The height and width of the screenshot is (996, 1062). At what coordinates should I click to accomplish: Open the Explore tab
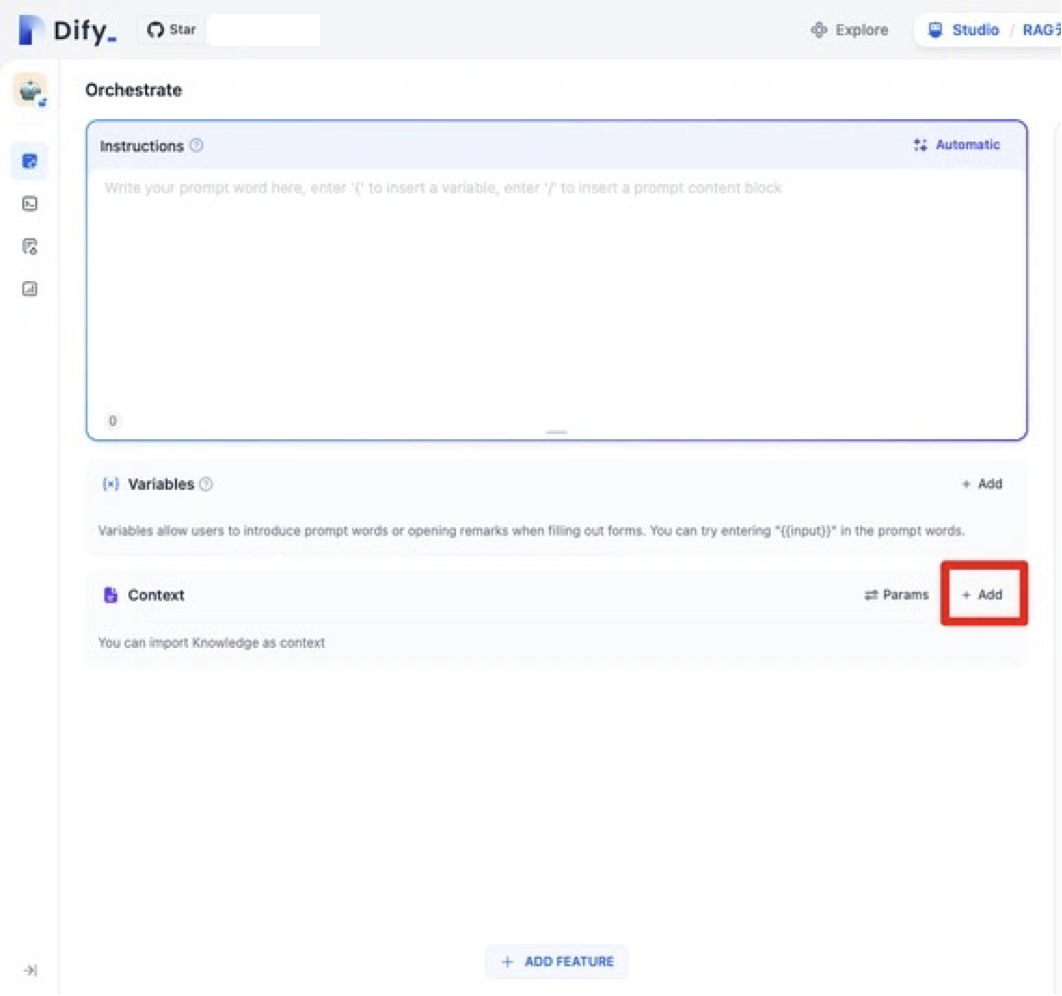849,30
